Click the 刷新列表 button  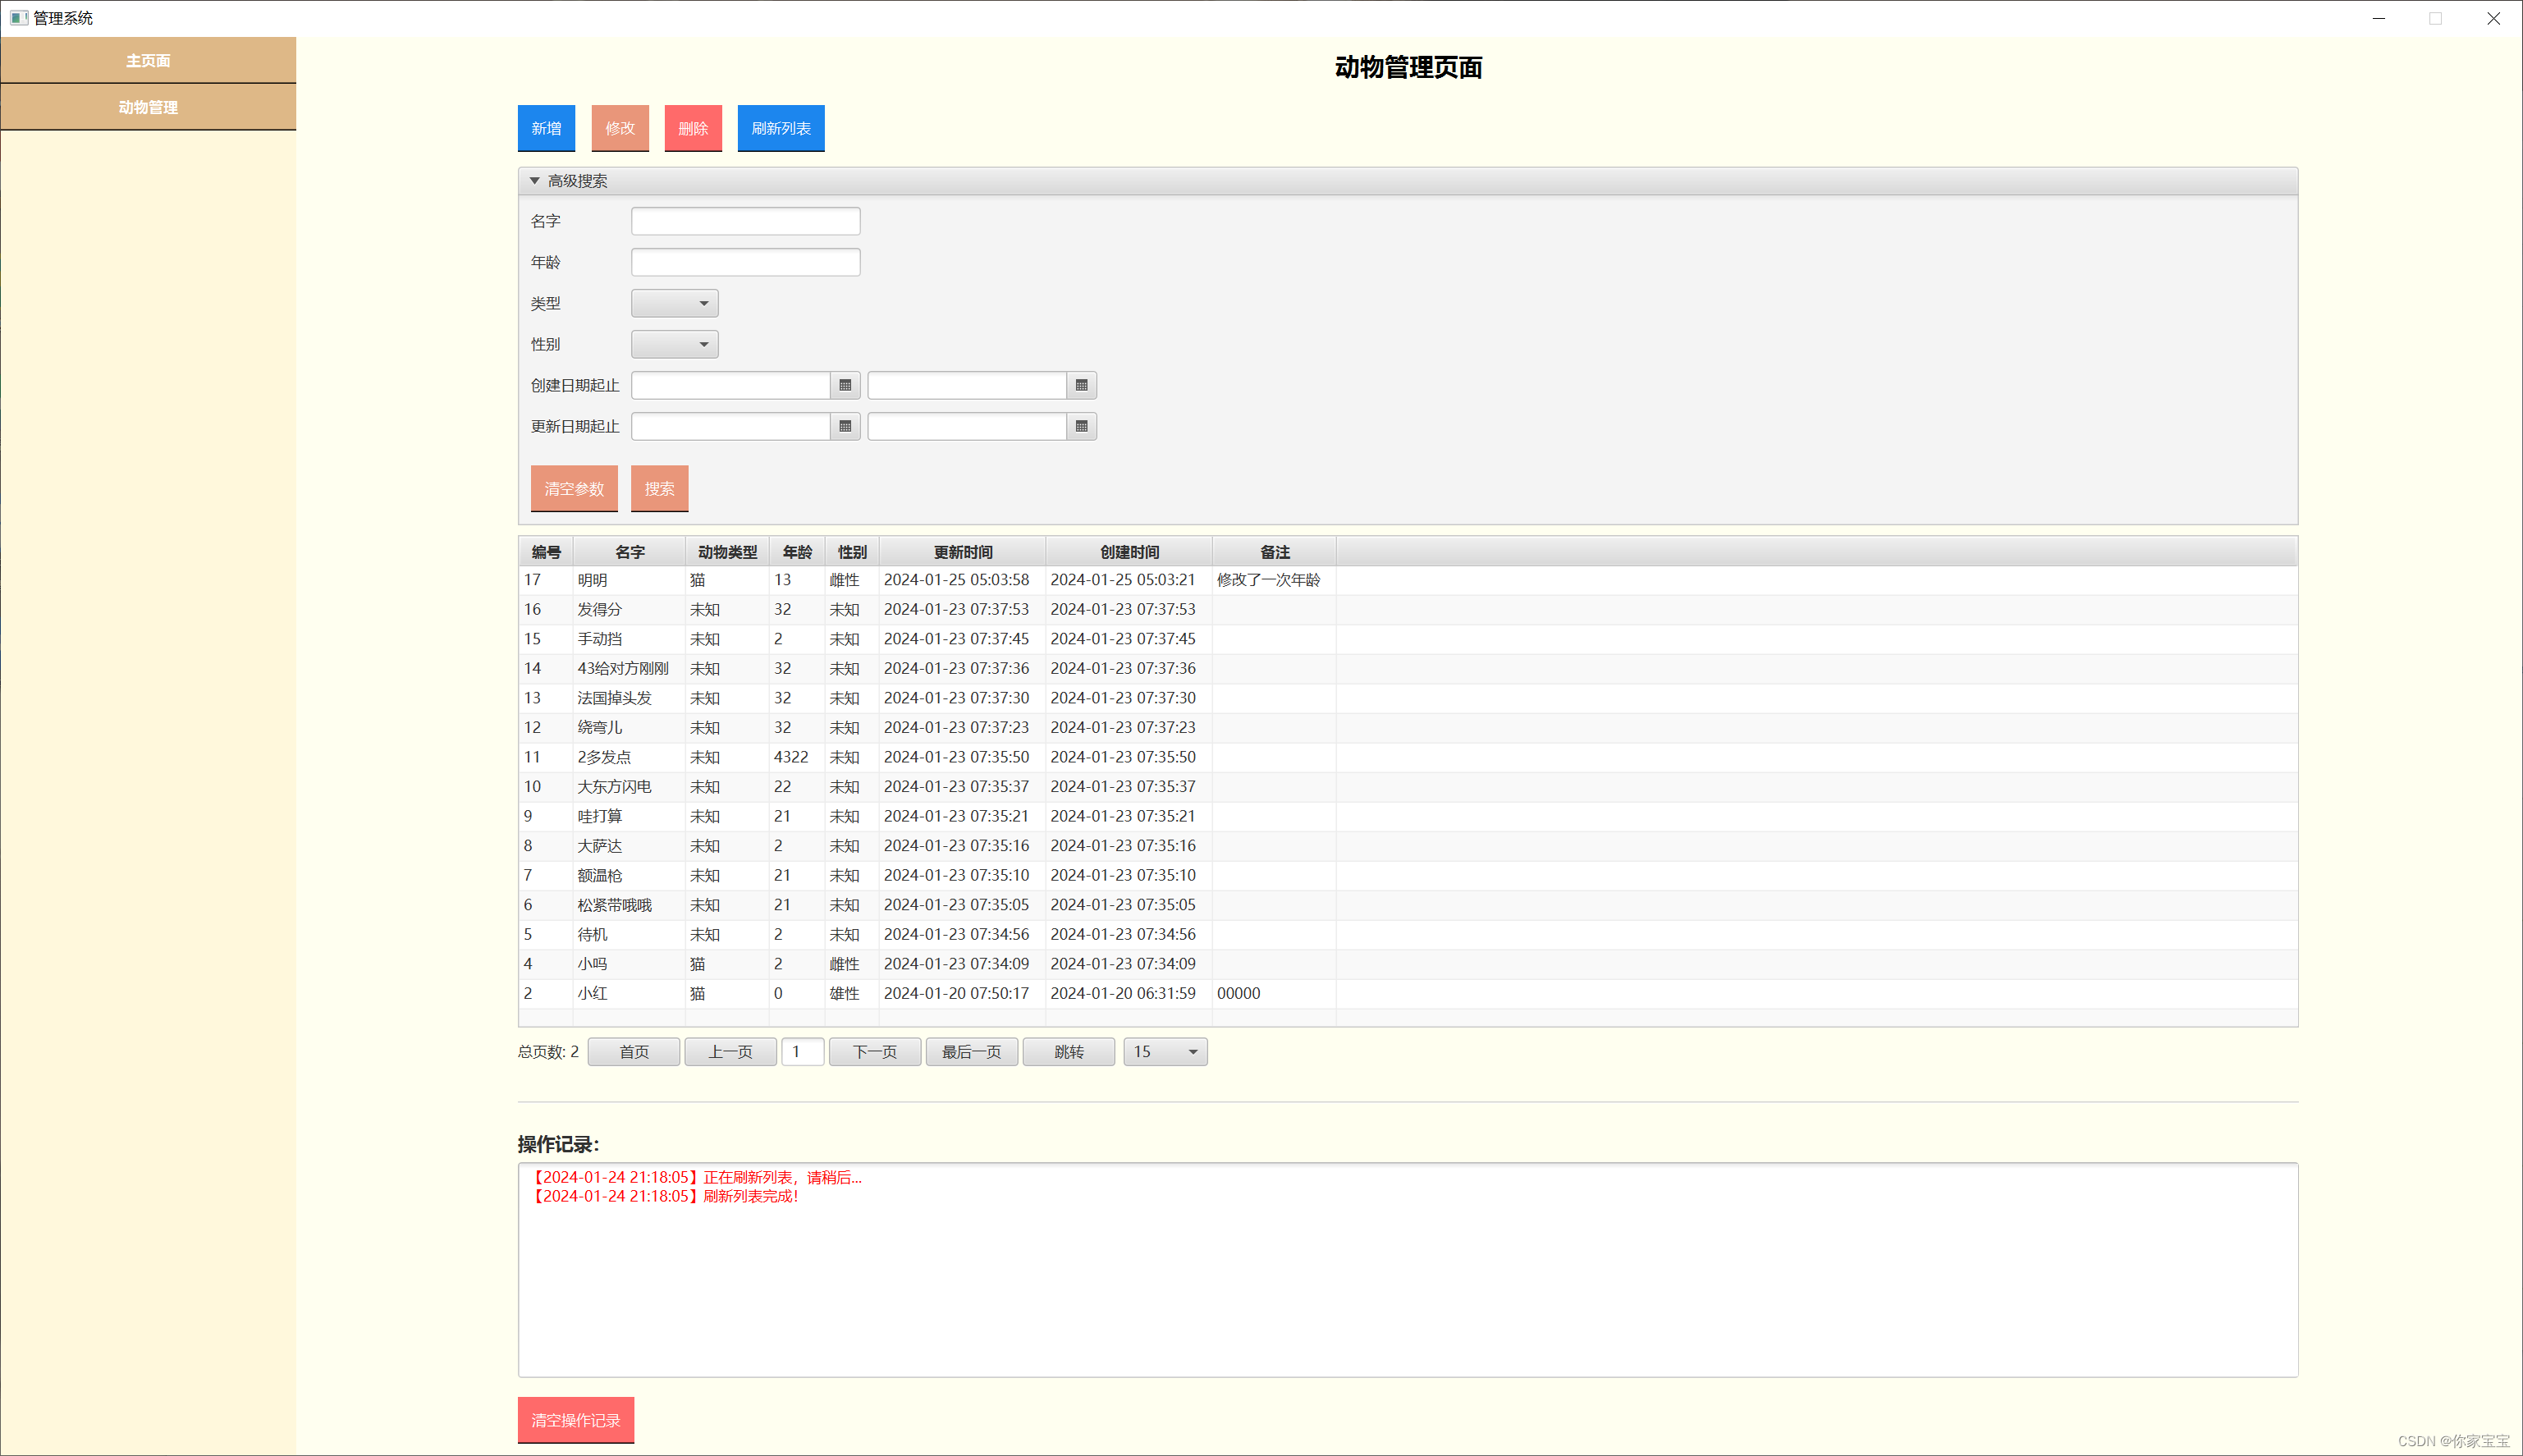[781, 128]
